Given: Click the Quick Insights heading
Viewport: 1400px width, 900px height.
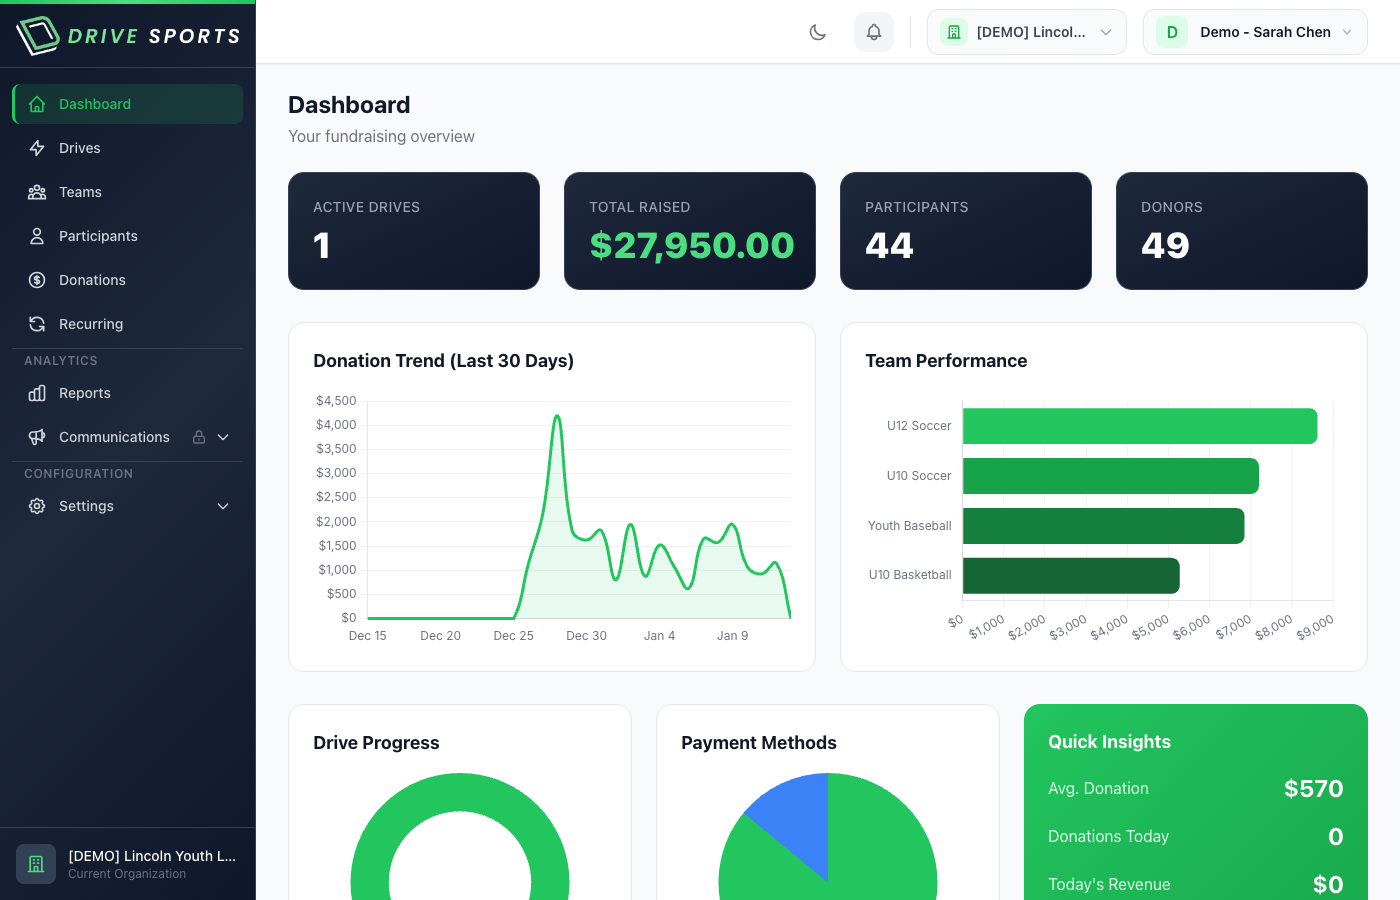Looking at the screenshot, I should click(1109, 742).
